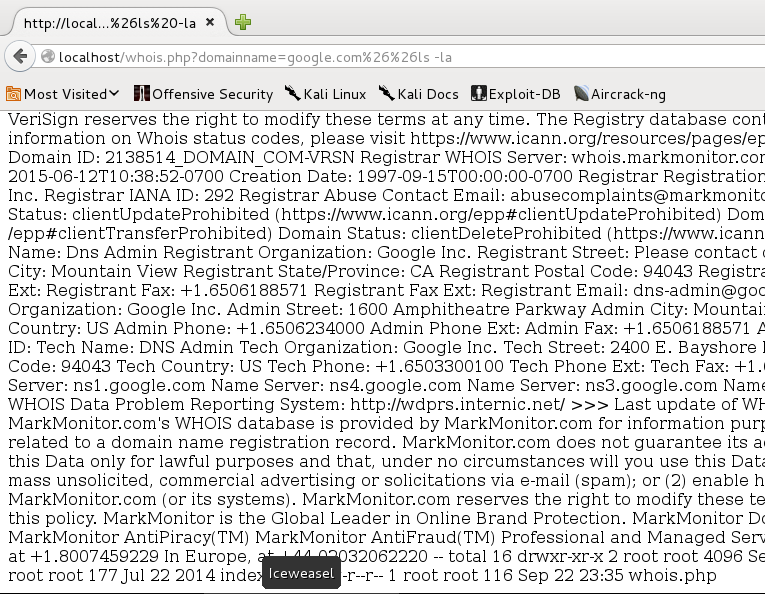Click '1600 Amphitheatre Parkway' text
765x594 pixels.
(467, 310)
